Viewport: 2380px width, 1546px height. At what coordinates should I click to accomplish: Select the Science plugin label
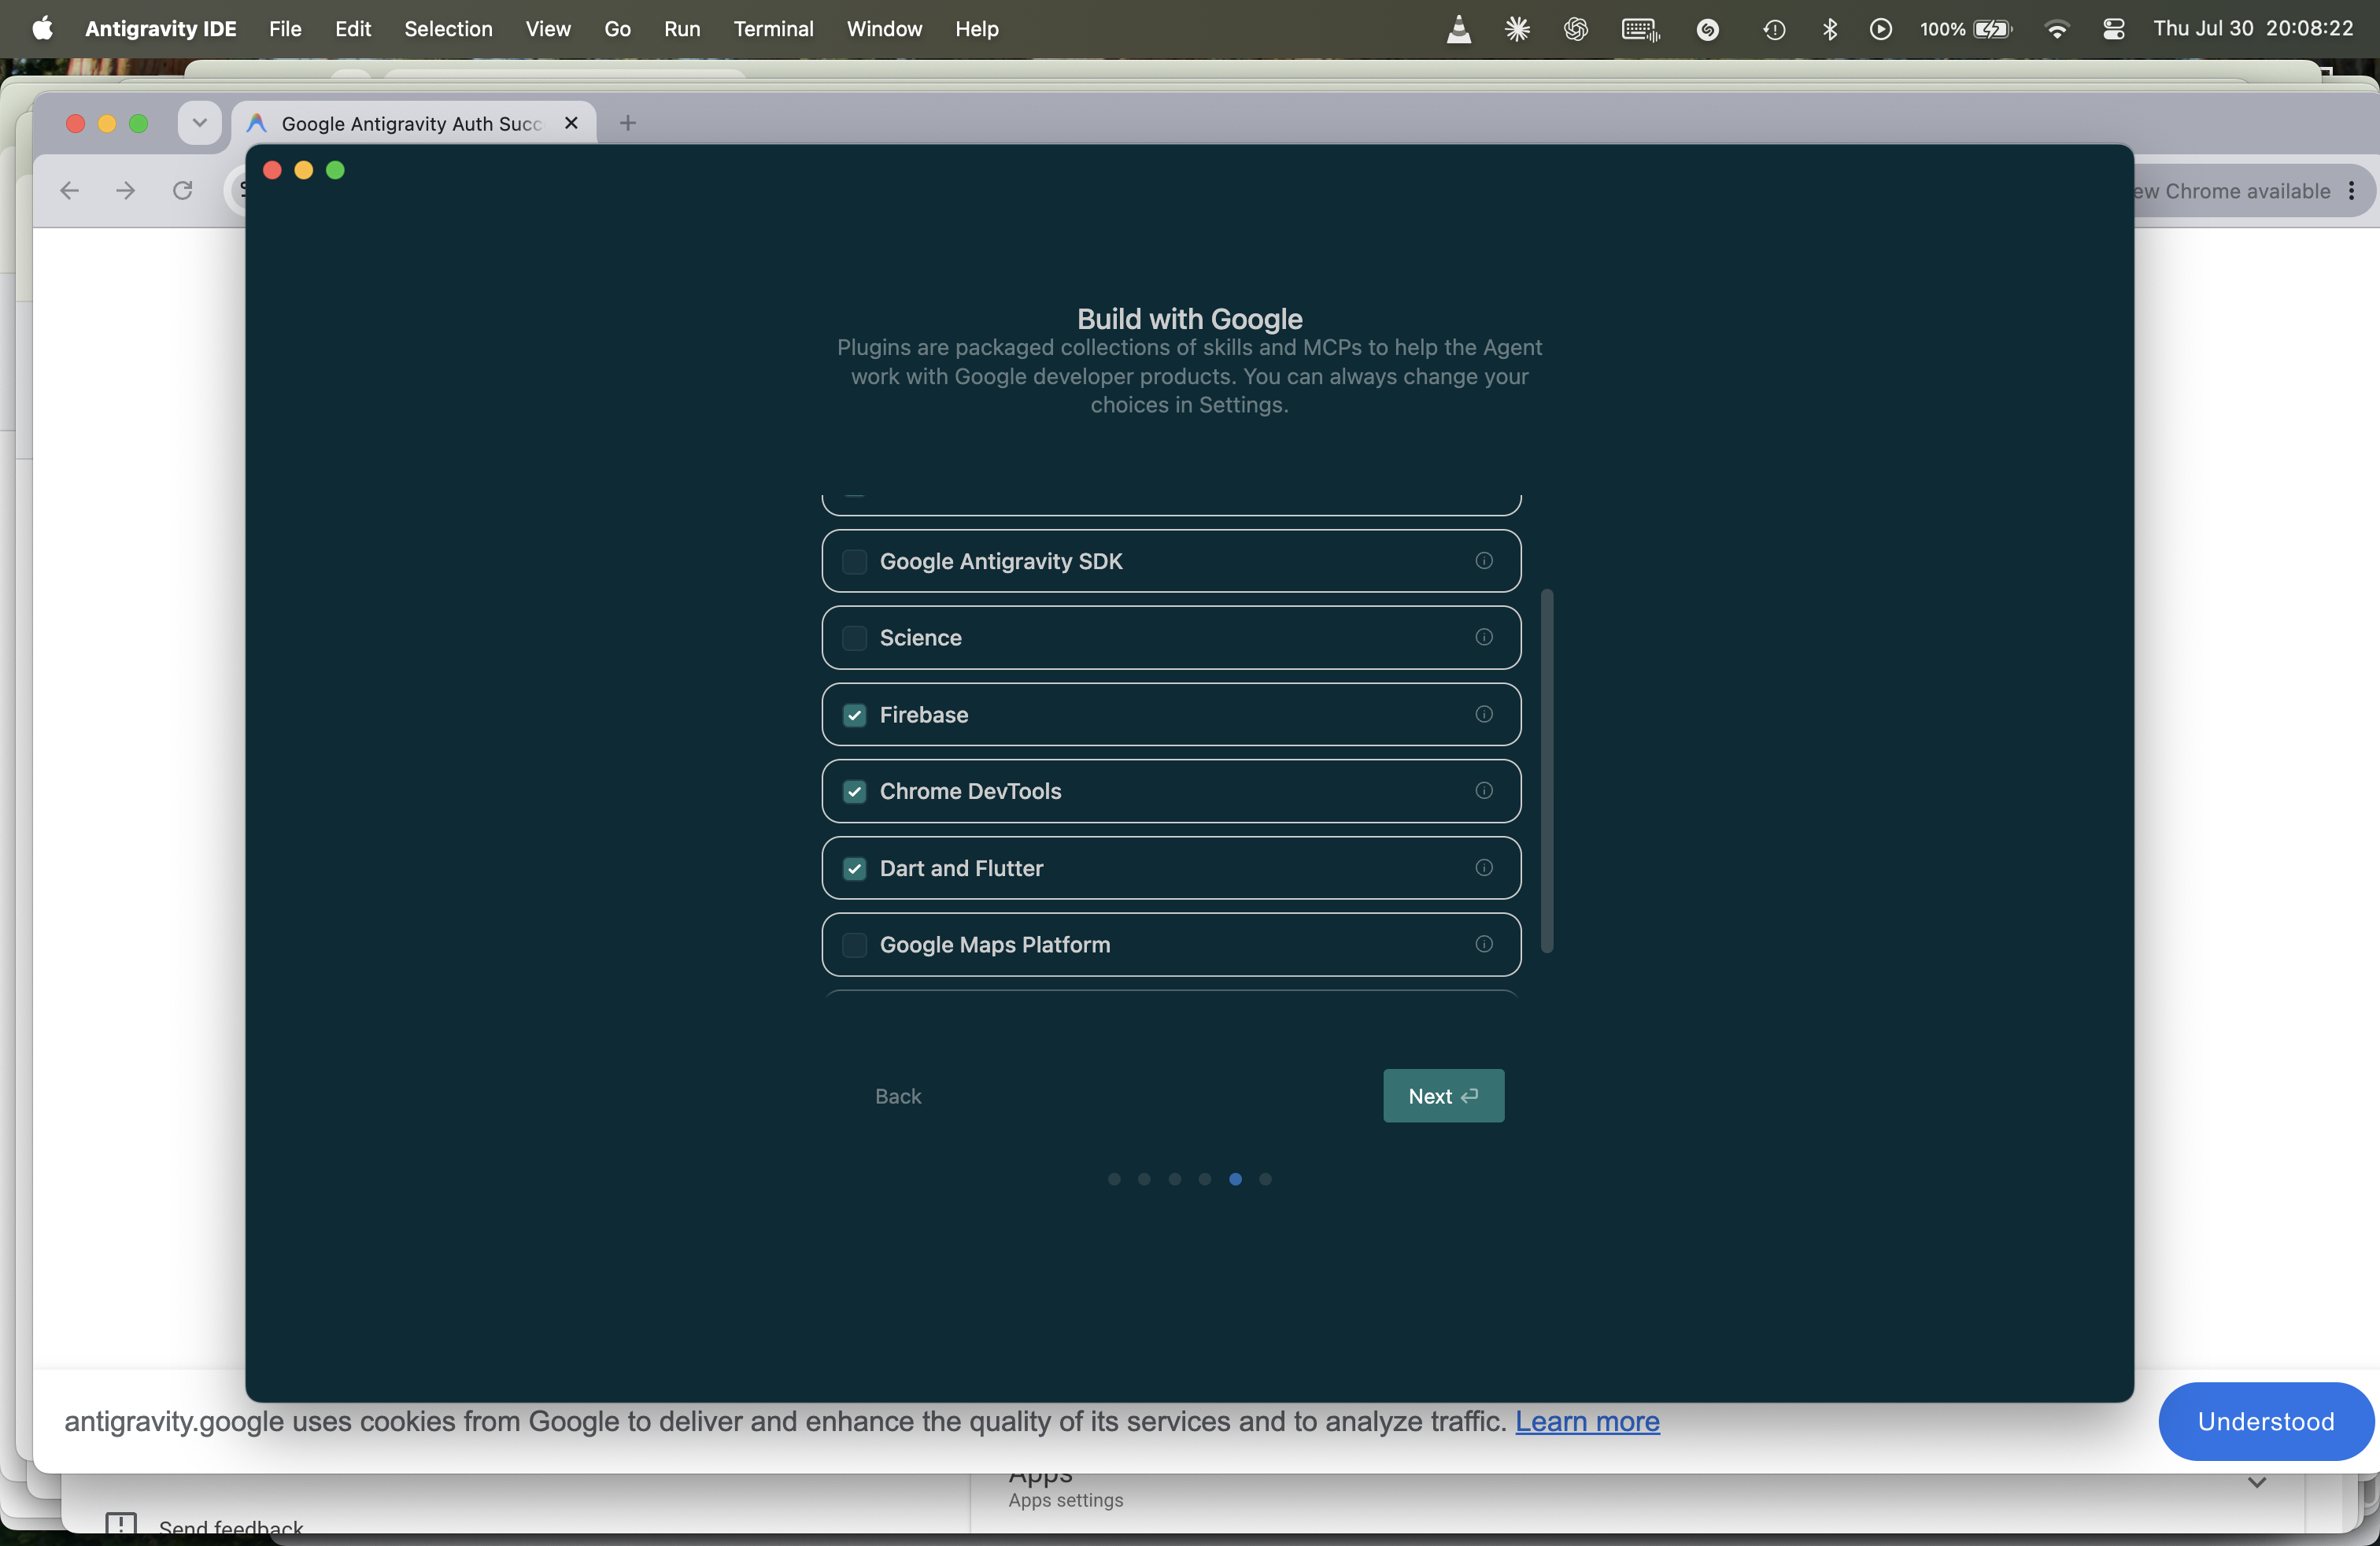pyautogui.click(x=920, y=638)
